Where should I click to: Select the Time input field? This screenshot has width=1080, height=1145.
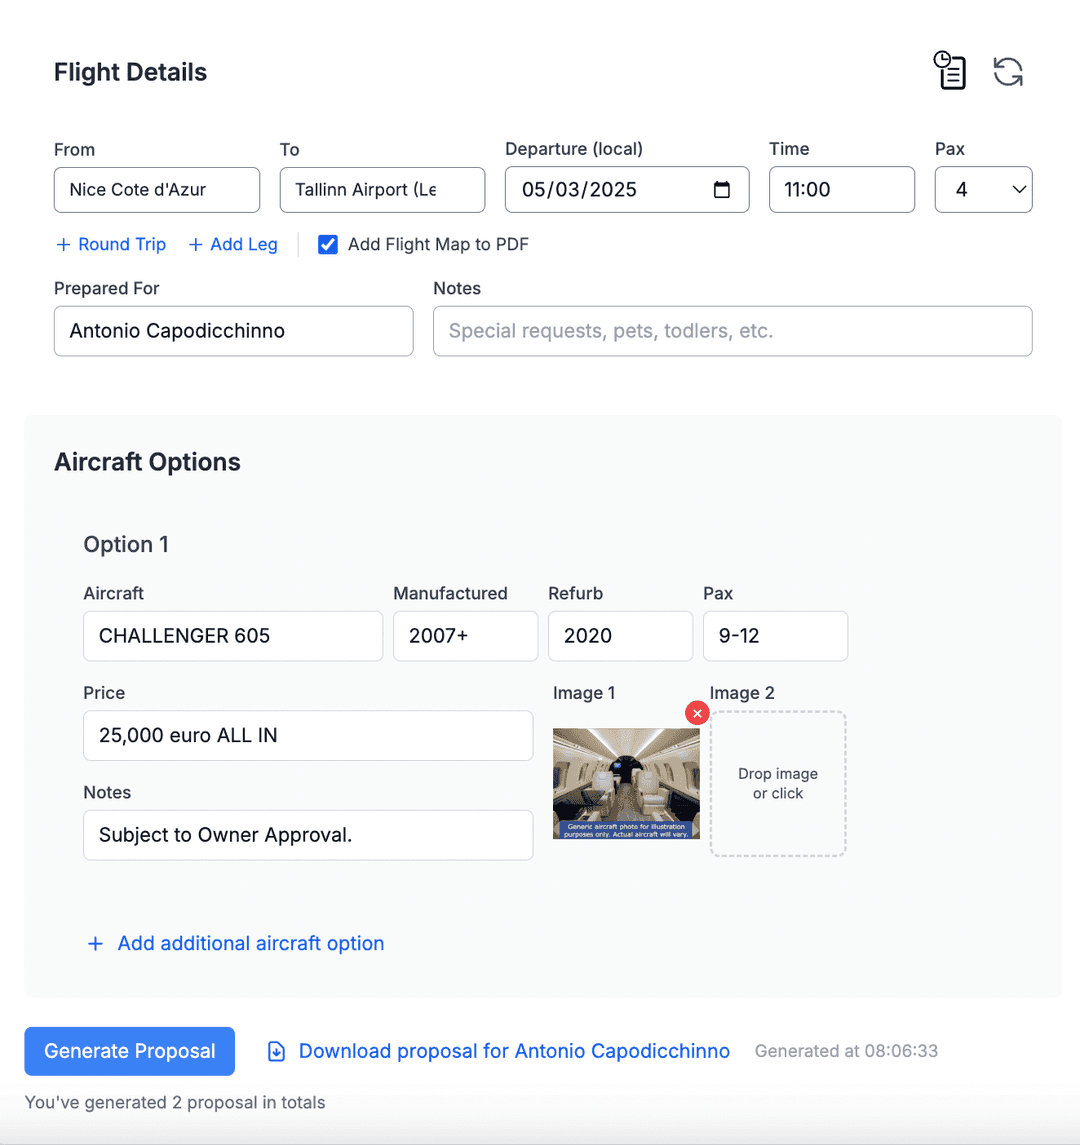point(841,190)
